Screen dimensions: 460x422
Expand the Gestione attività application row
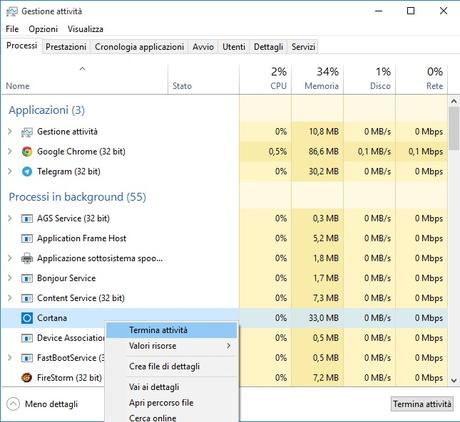pos(10,132)
